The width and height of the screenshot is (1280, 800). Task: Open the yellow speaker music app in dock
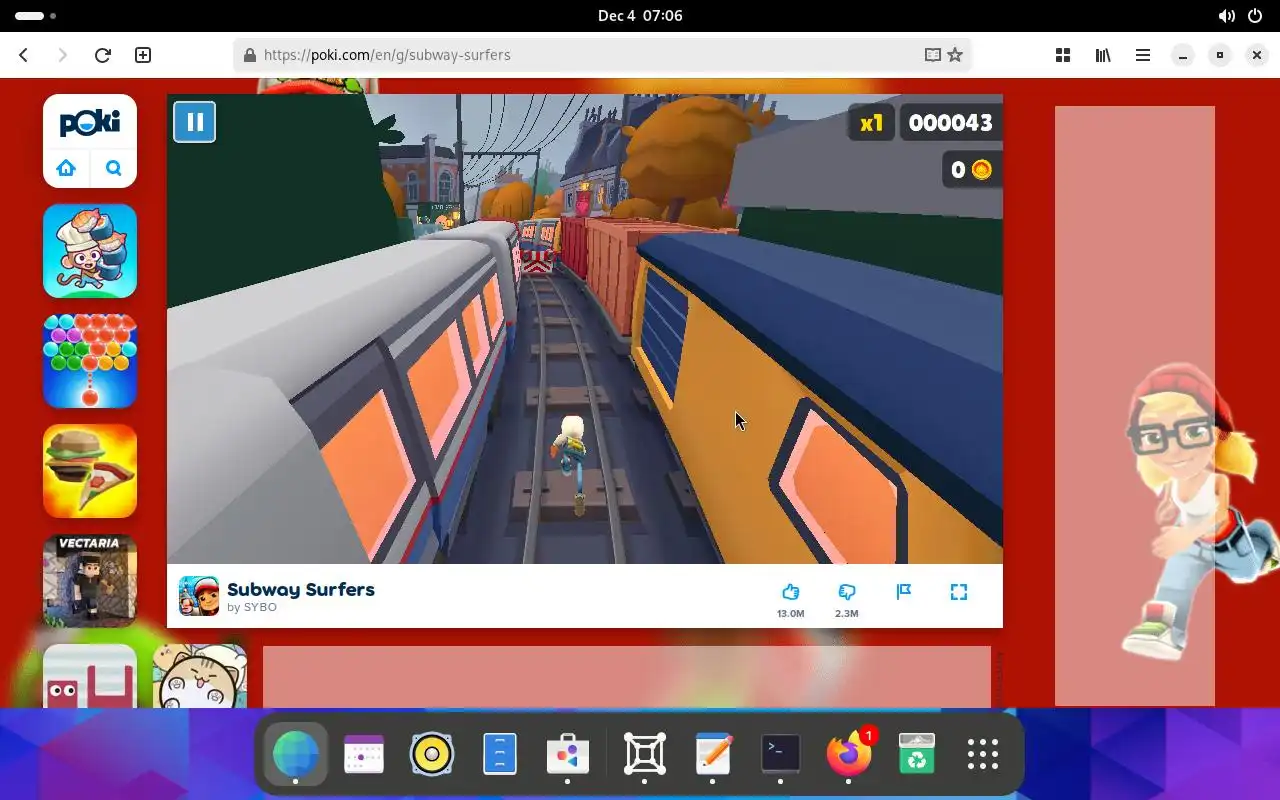pos(432,754)
